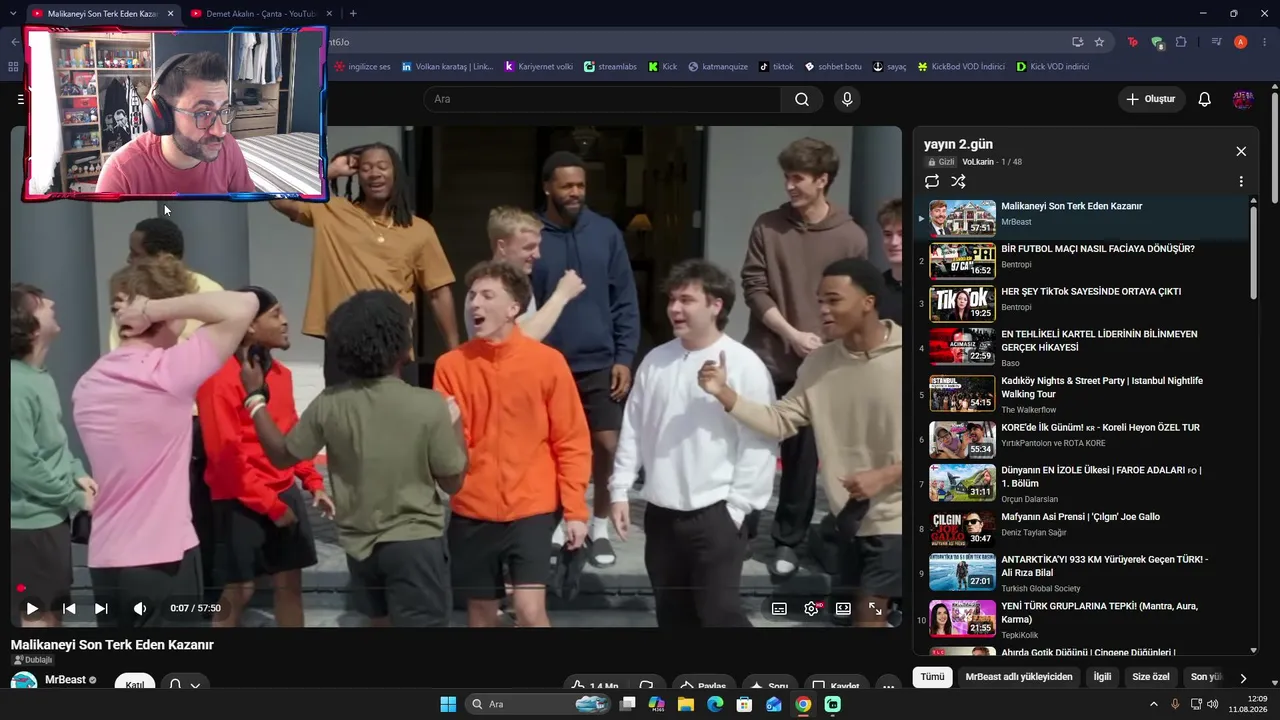
Task: Focus the YouTube search box
Action: coord(602,99)
